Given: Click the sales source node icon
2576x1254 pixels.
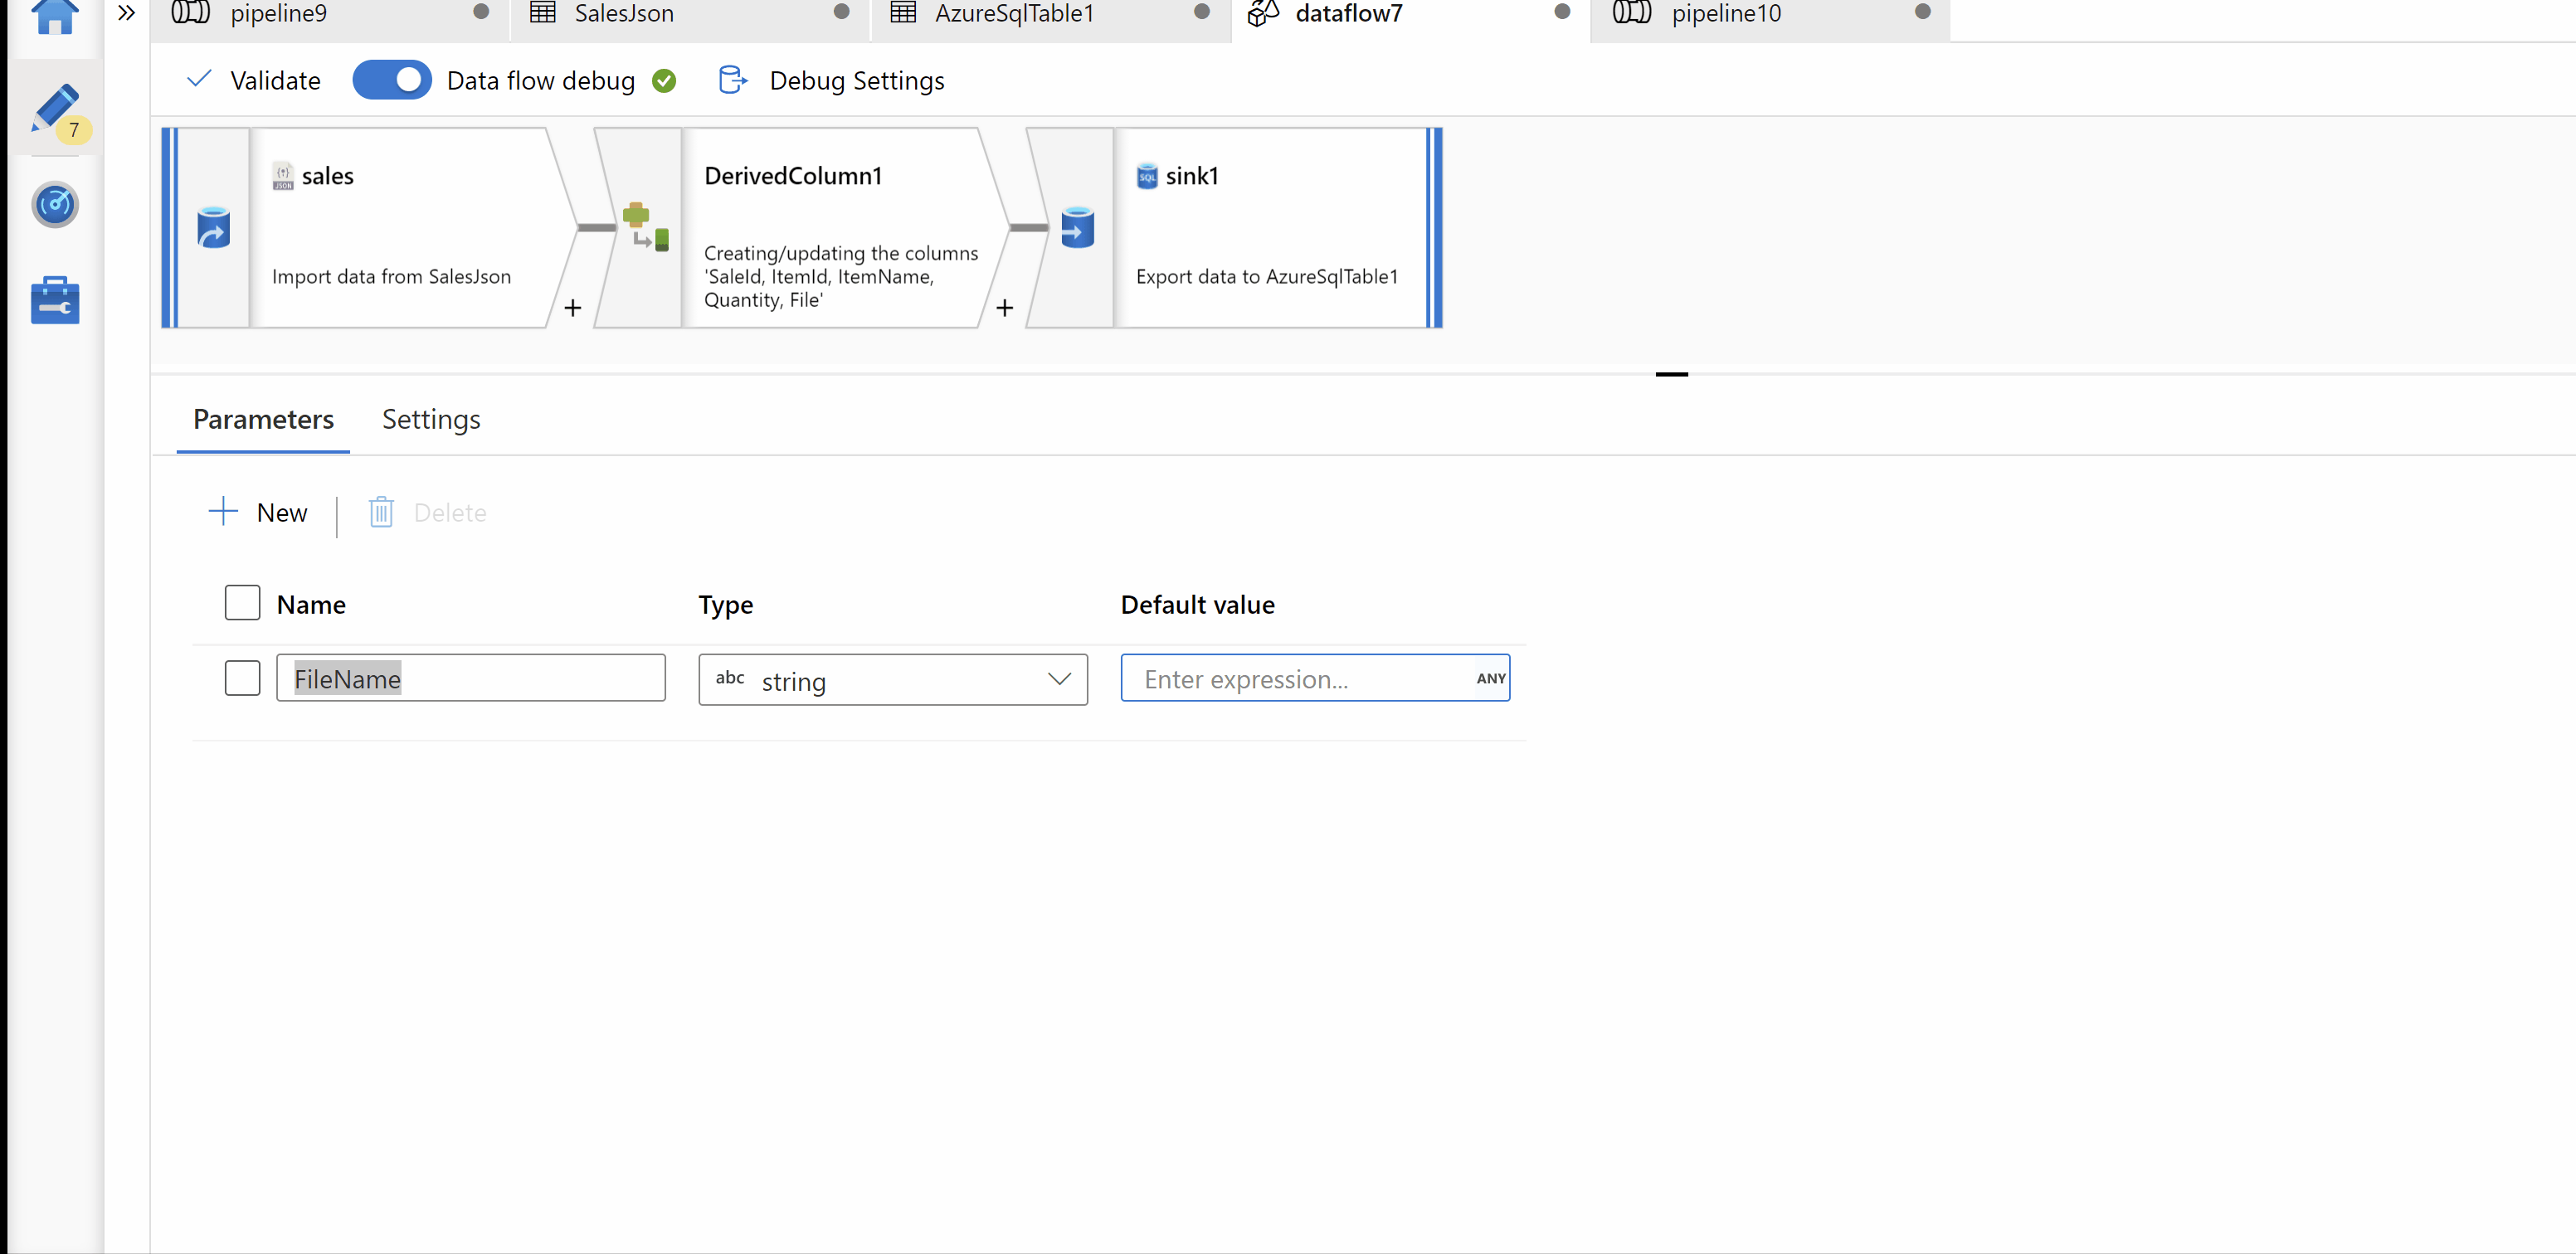Looking at the screenshot, I should click(x=213, y=228).
